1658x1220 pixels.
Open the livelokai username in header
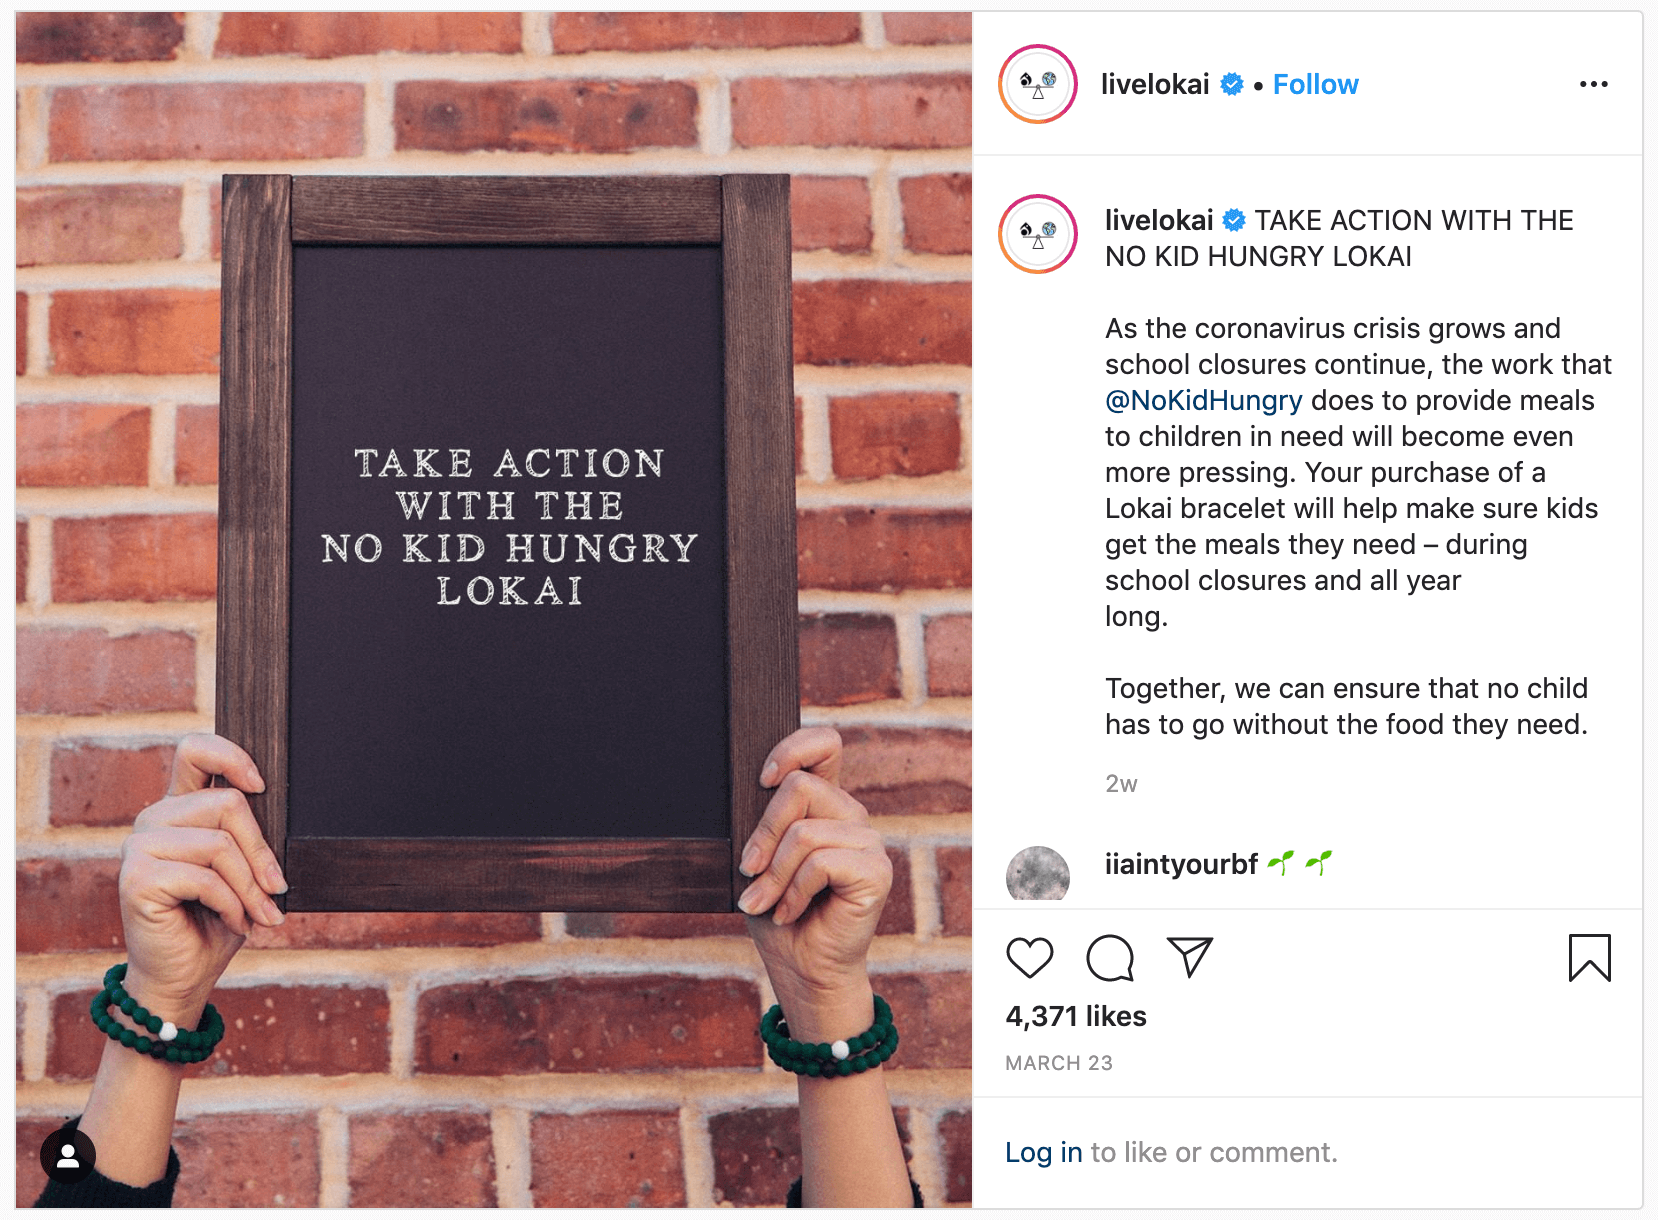[x=1155, y=85]
